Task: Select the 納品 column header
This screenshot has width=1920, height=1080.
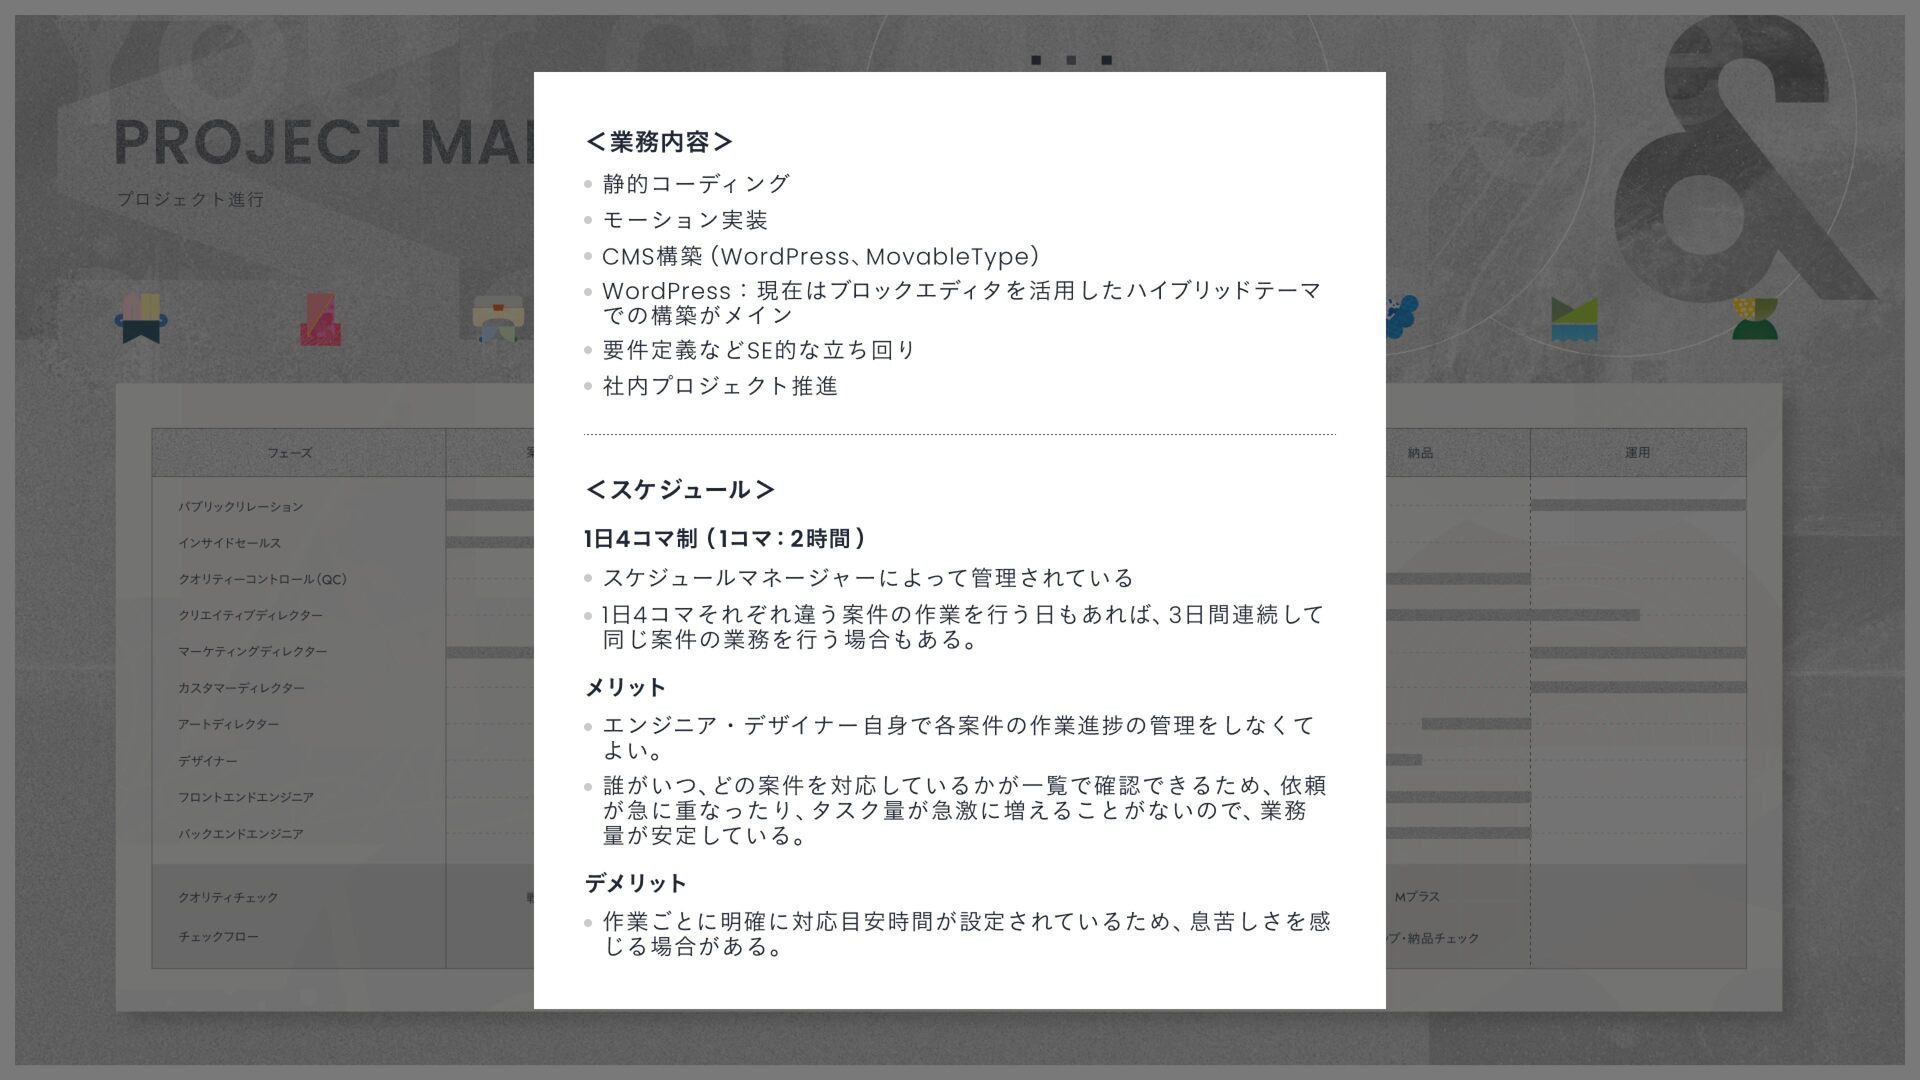Action: [x=1420, y=453]
